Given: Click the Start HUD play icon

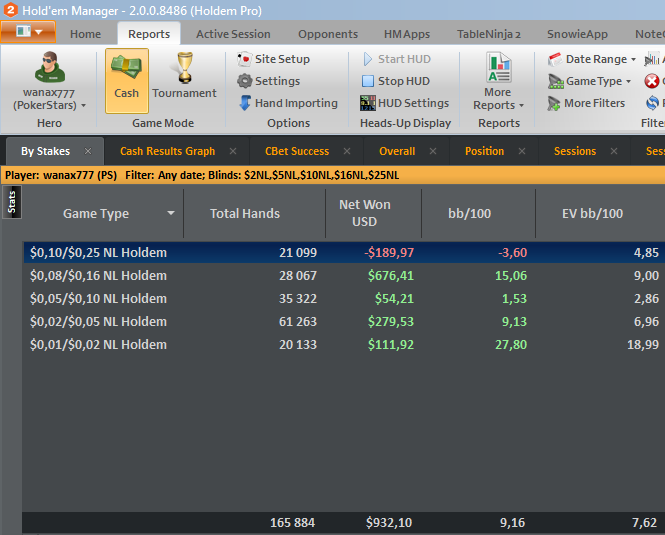Looking at the screenshot, I should coord(368,59).
